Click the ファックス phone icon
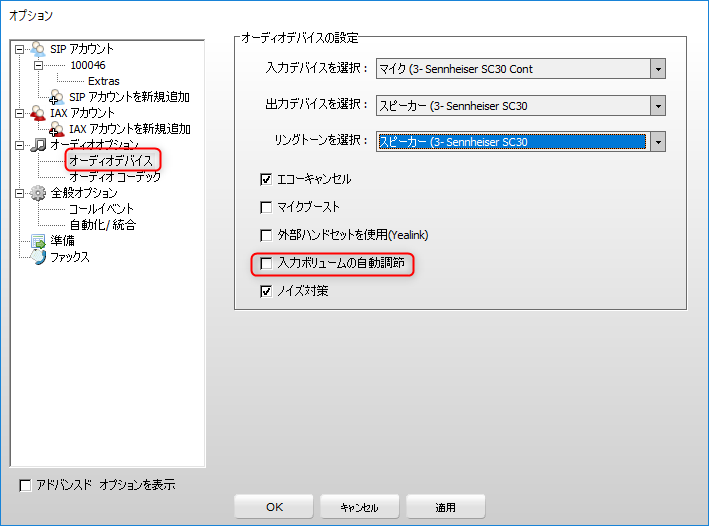The image size is (709, 526). tap(38, 257)
